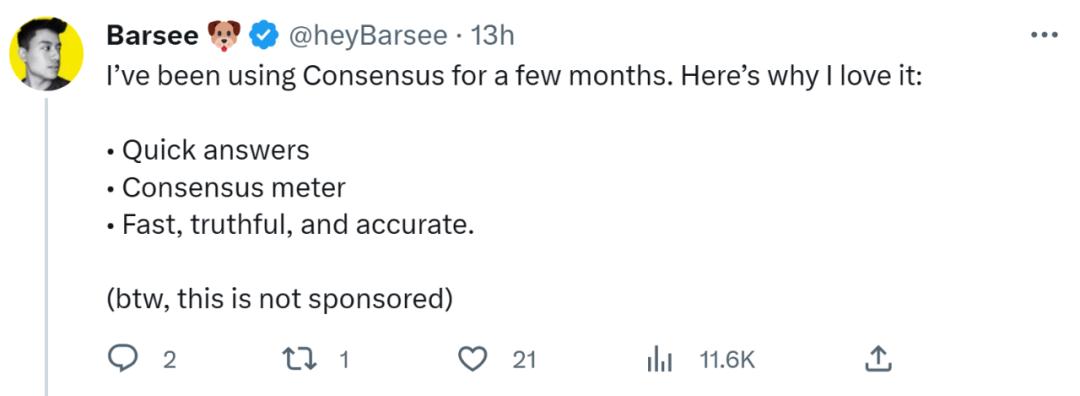
Task: Click the share upload arrow icon
Action: (x=878, y=359)
